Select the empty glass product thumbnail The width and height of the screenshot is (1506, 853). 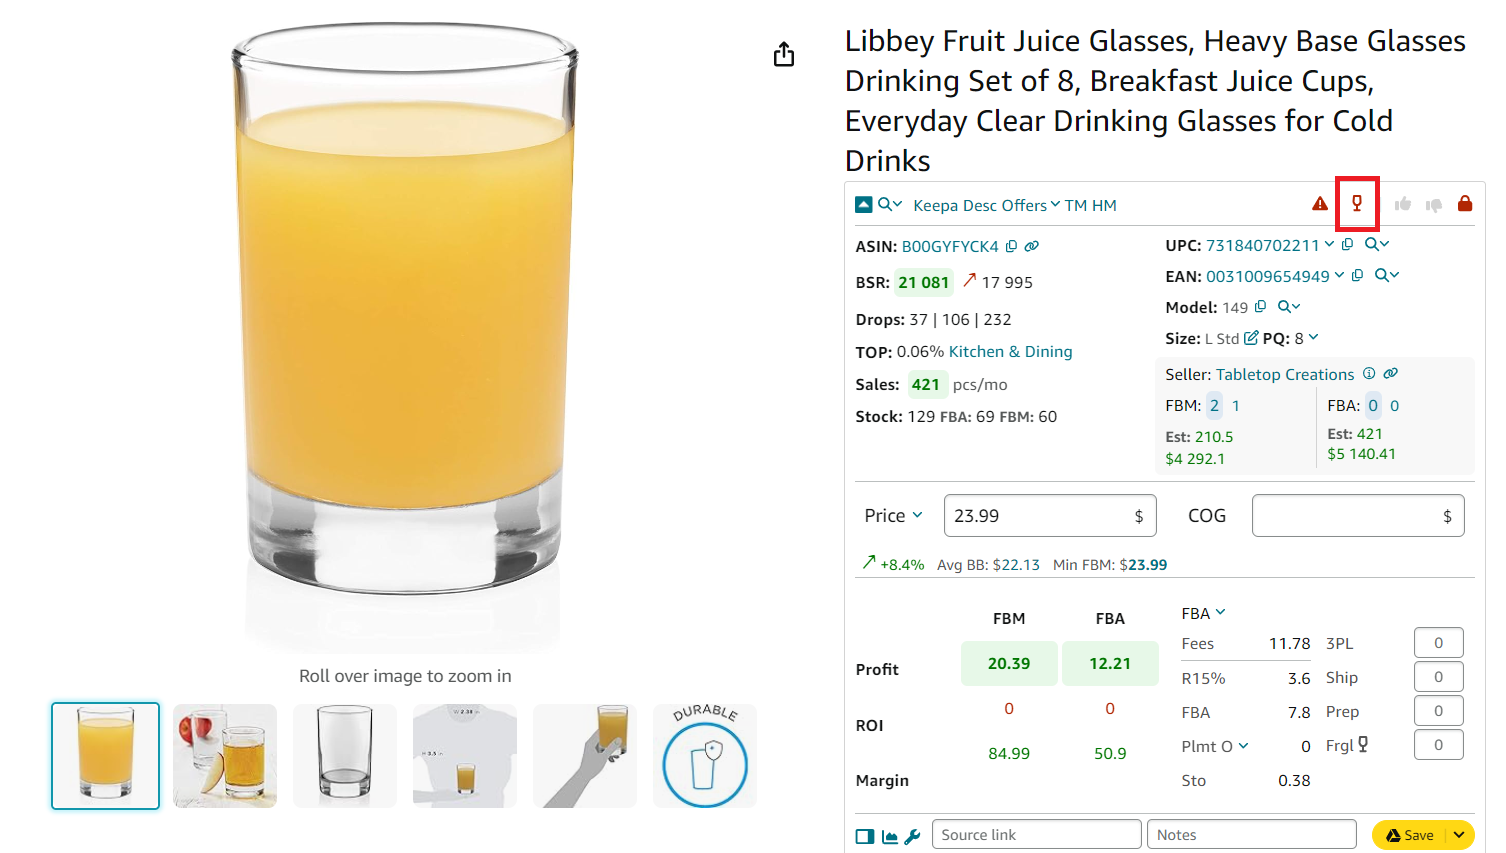(345, 756)
